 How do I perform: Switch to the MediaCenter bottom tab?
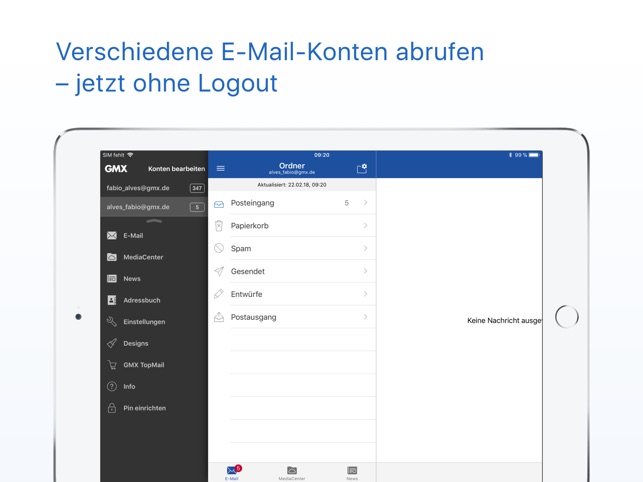click(292, 473)
